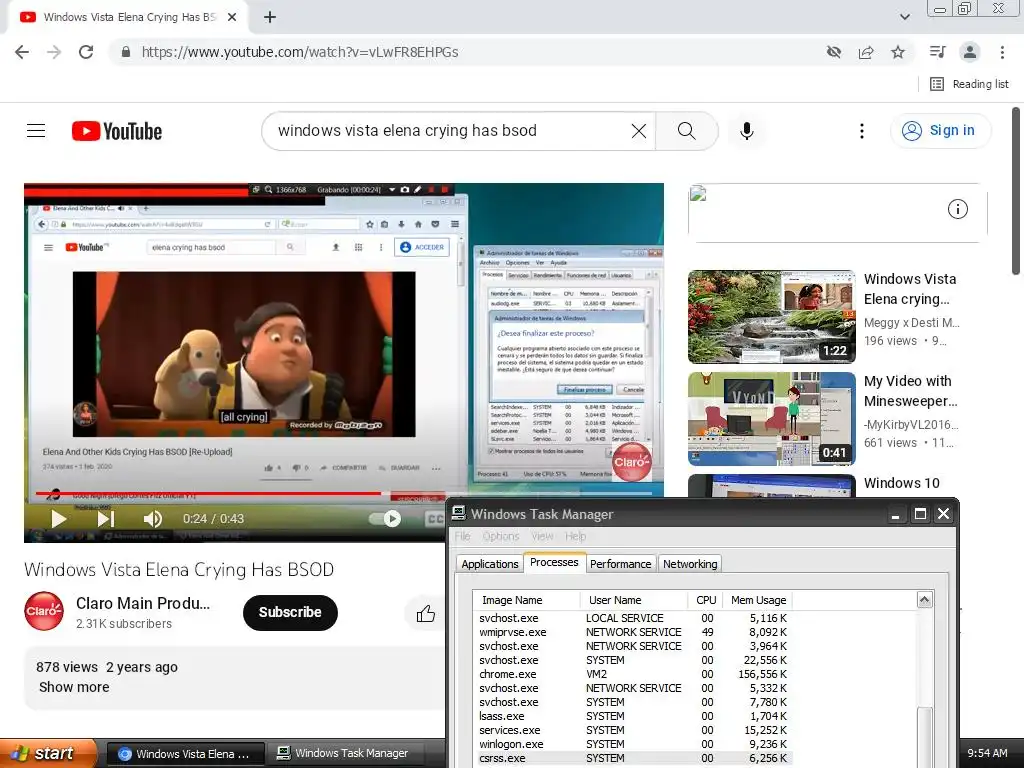Bookmark this page with the star
The width and height of the screenshot is (1024, 768).
coord(898,52)
